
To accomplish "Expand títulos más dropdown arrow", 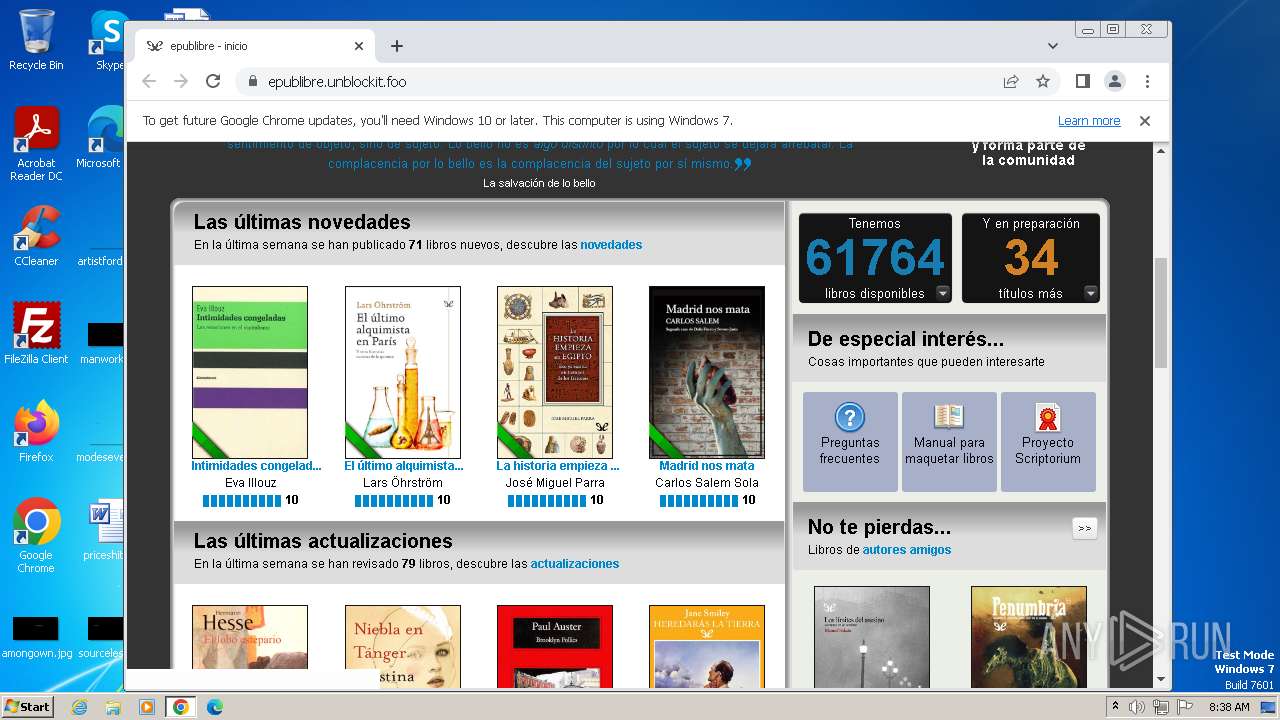I will pyautogui.click(x=1091, y=293).
